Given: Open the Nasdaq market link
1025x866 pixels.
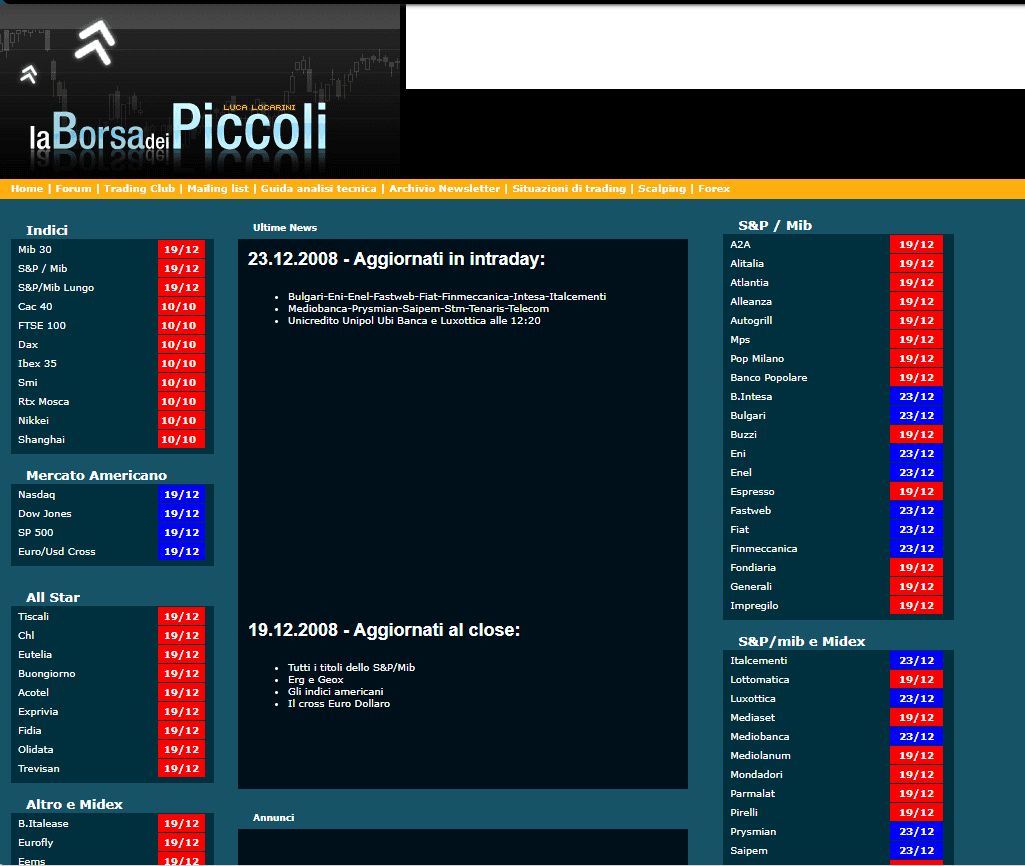Looking at the screenshot, I should 37,495.
